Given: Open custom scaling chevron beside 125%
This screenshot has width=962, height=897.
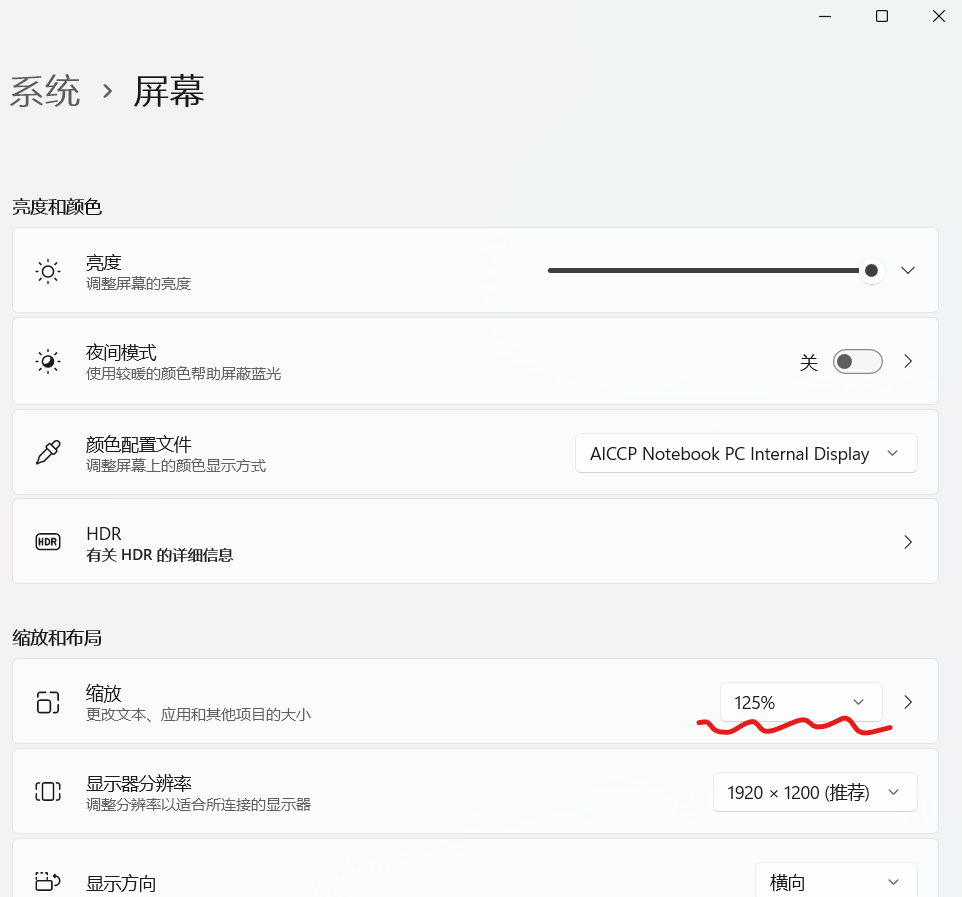Looking at the screenshot, I should [x=909, y=702].
